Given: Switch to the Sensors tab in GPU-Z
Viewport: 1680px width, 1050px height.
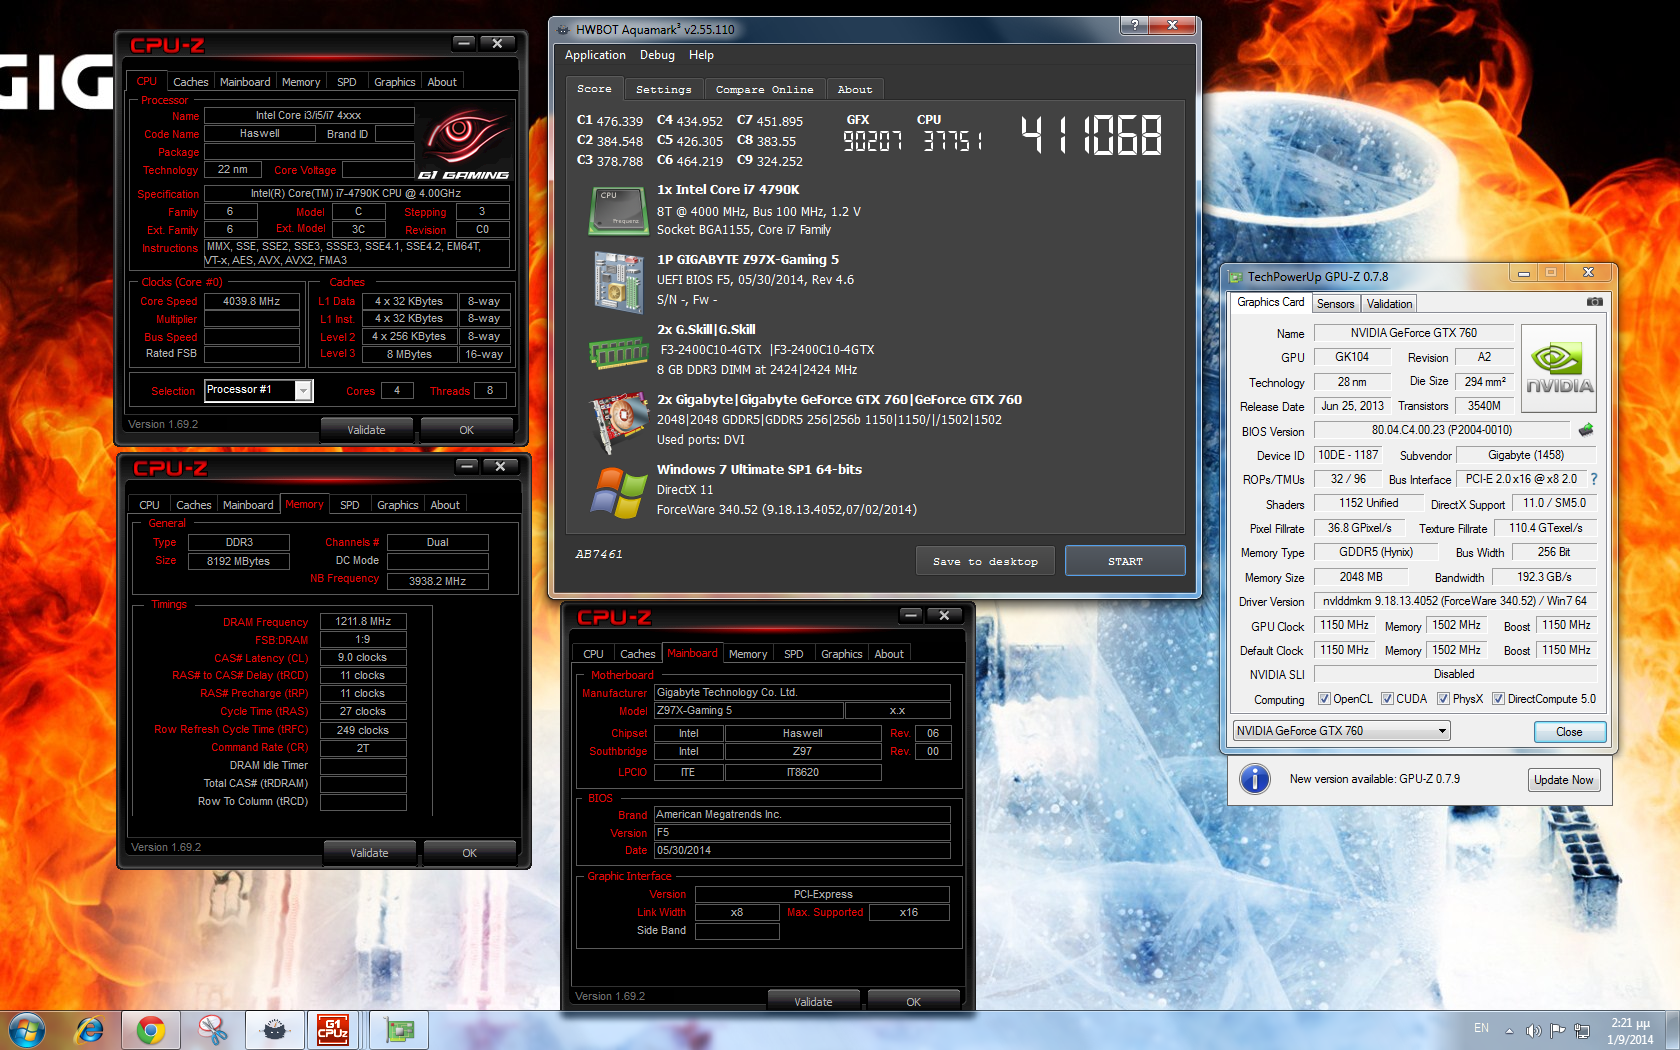Looking at the screenshot, I should pyautogui.click(x=1335, y=304).
